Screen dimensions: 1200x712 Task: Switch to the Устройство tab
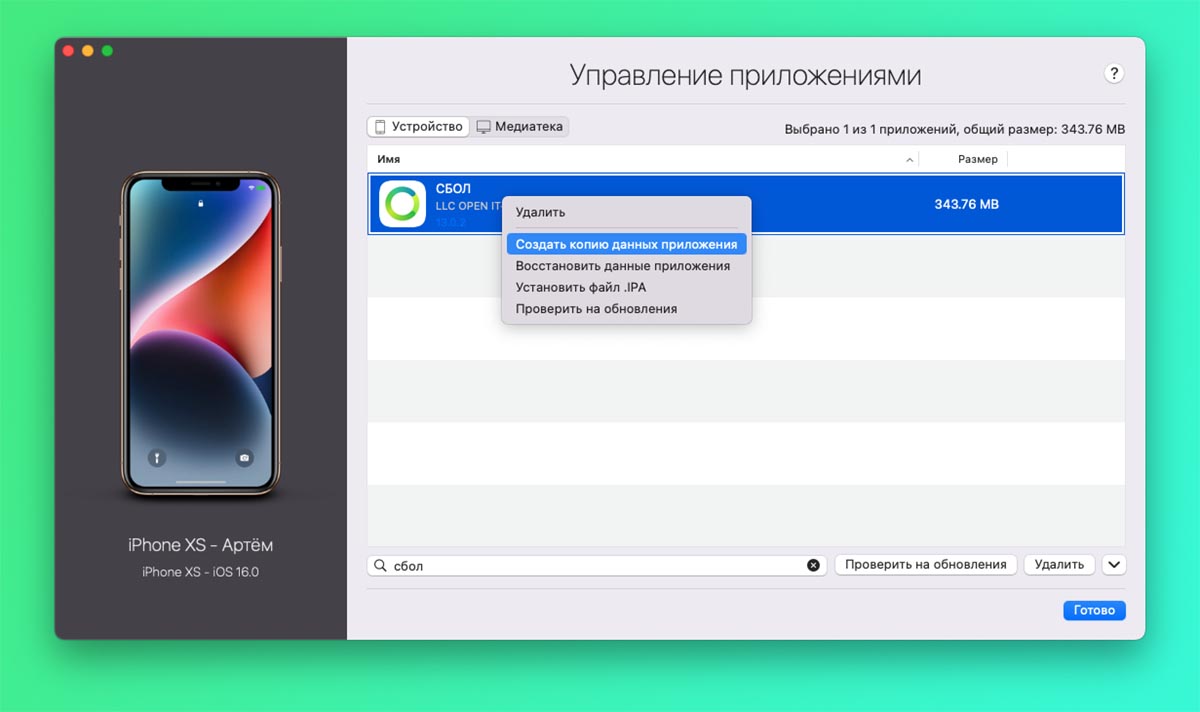click(418, 127)
